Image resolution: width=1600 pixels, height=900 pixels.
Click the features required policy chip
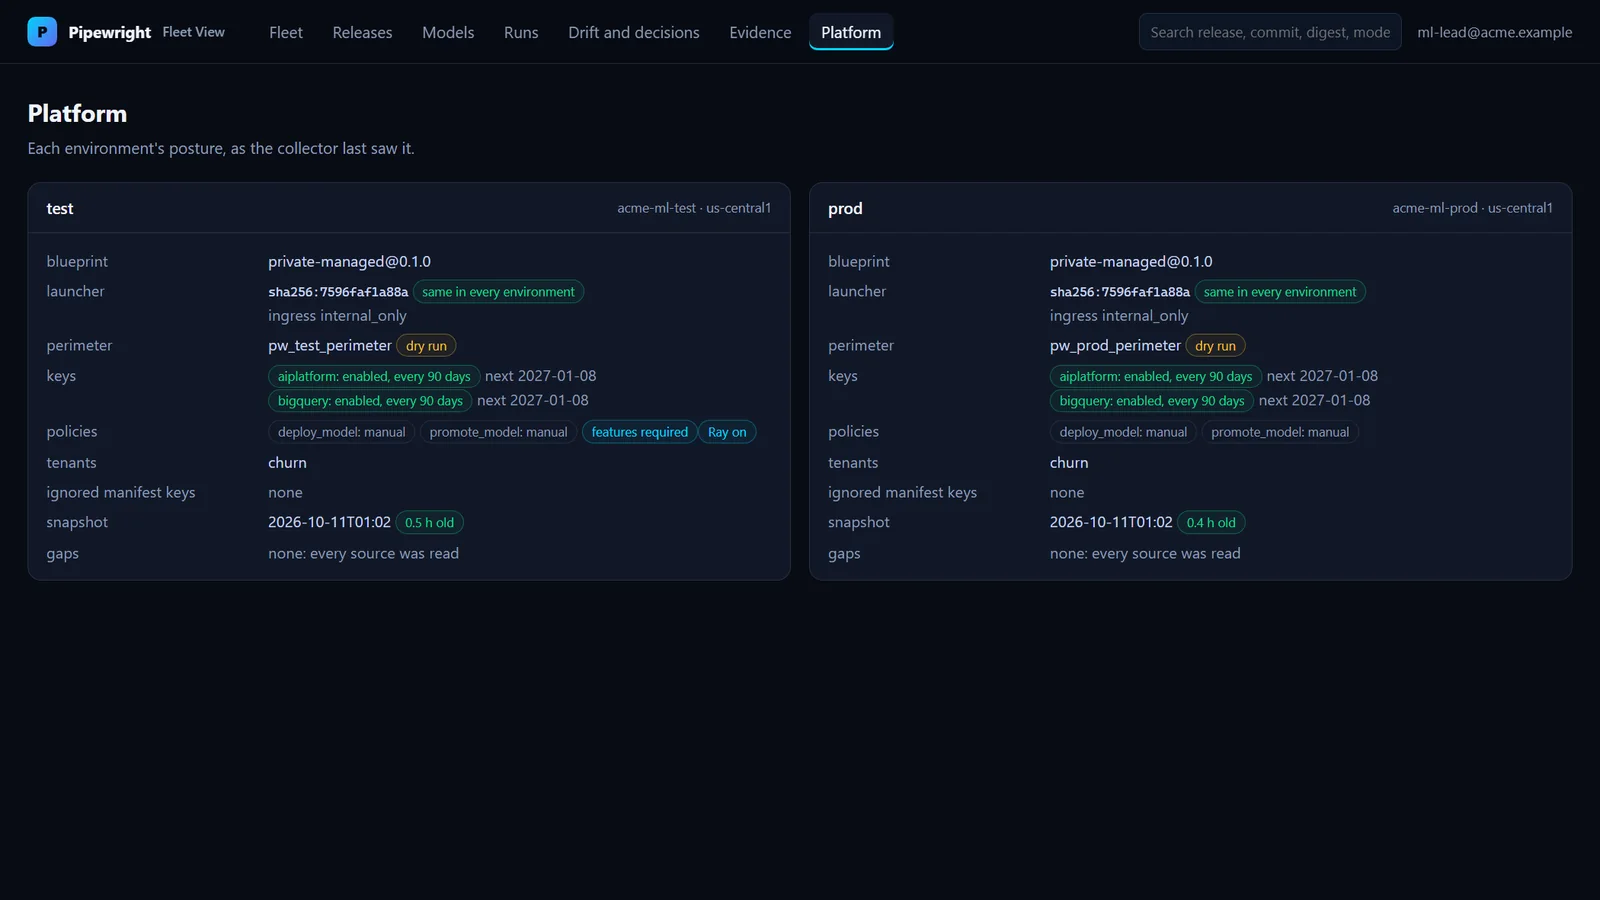[x=639, y=432]
